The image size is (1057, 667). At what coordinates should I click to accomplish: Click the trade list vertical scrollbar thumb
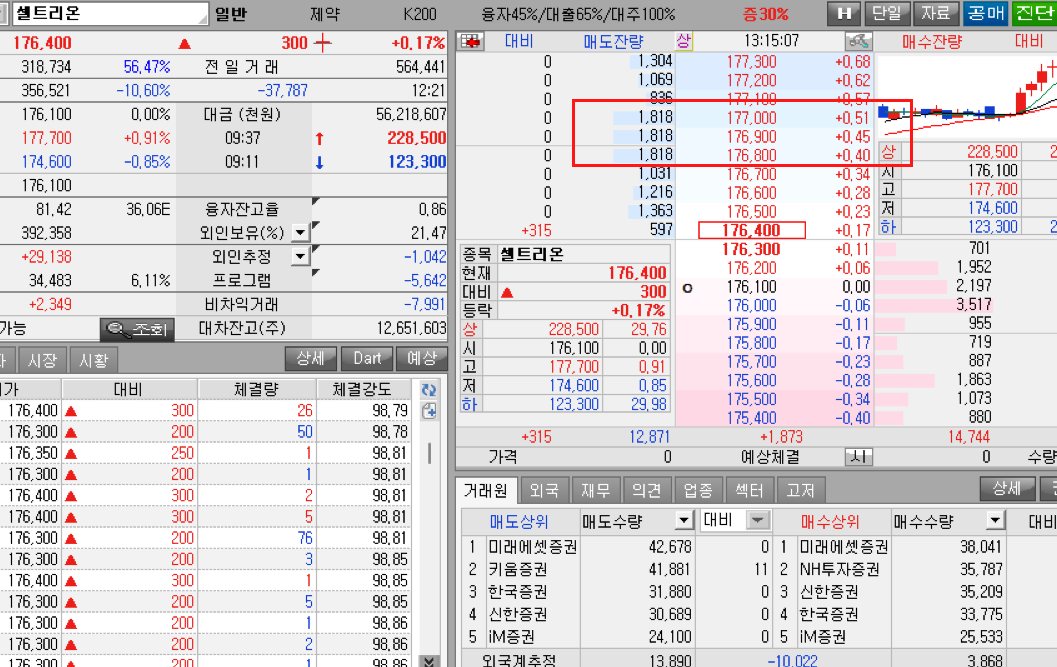[429, 453]
